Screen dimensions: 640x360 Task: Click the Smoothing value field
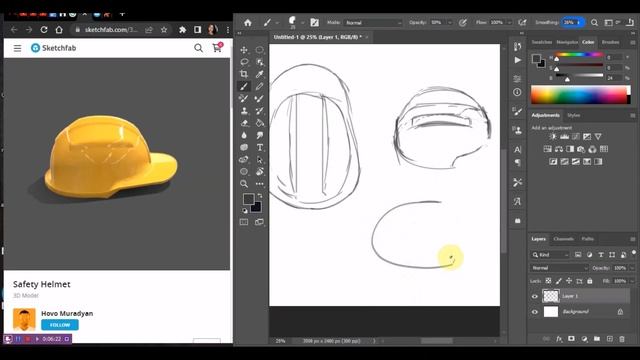[x=570, y=22]
